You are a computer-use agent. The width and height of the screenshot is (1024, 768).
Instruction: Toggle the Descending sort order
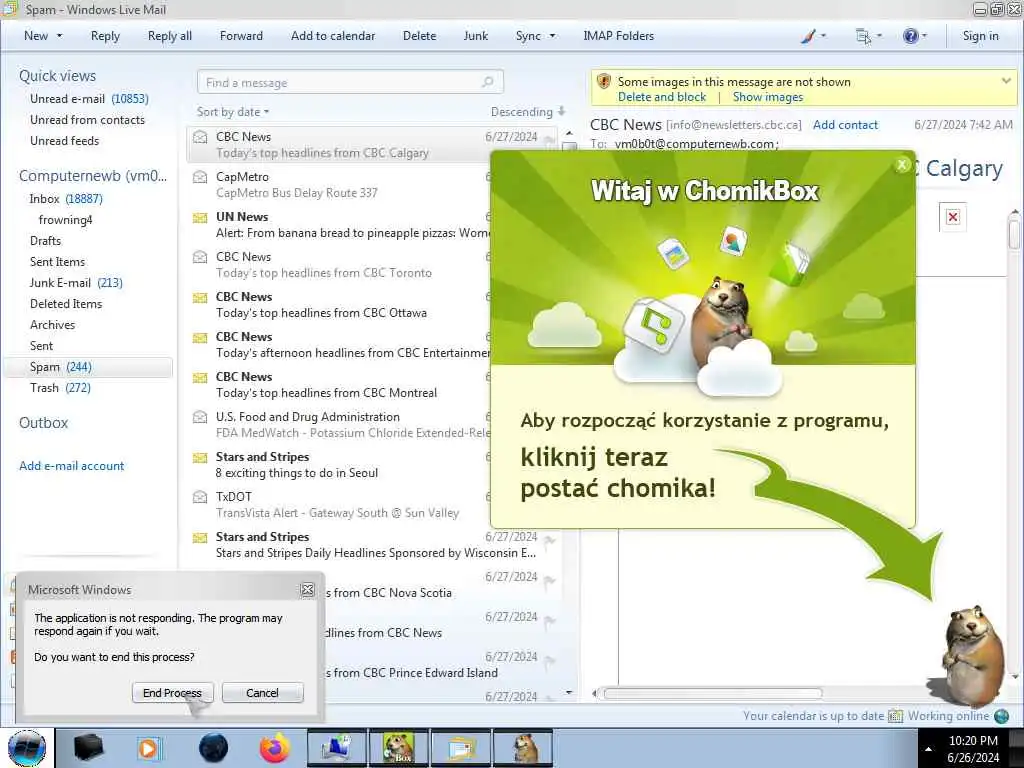(x=528, y=112)
